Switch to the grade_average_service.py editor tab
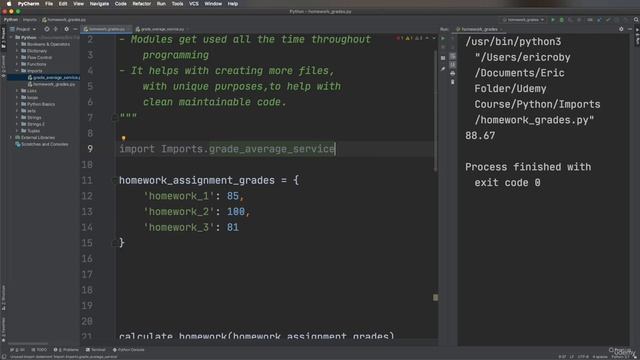 (x=162, y=29)
